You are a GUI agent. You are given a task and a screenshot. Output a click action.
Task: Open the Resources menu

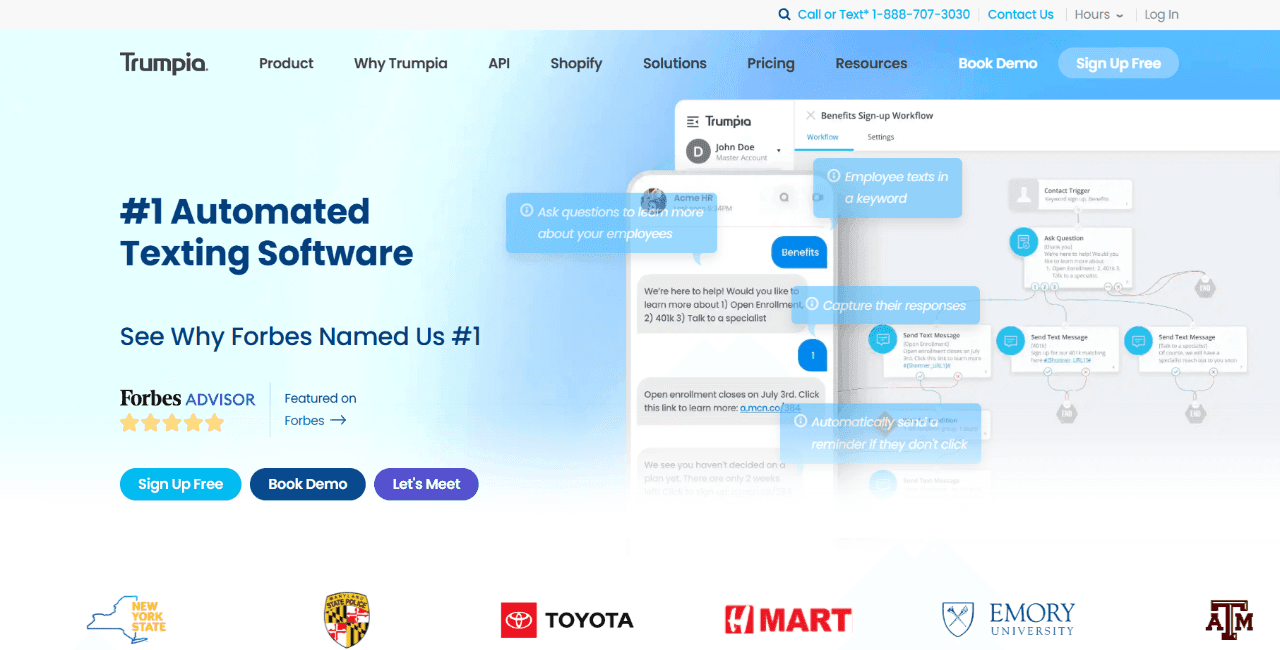pos(872,63)
